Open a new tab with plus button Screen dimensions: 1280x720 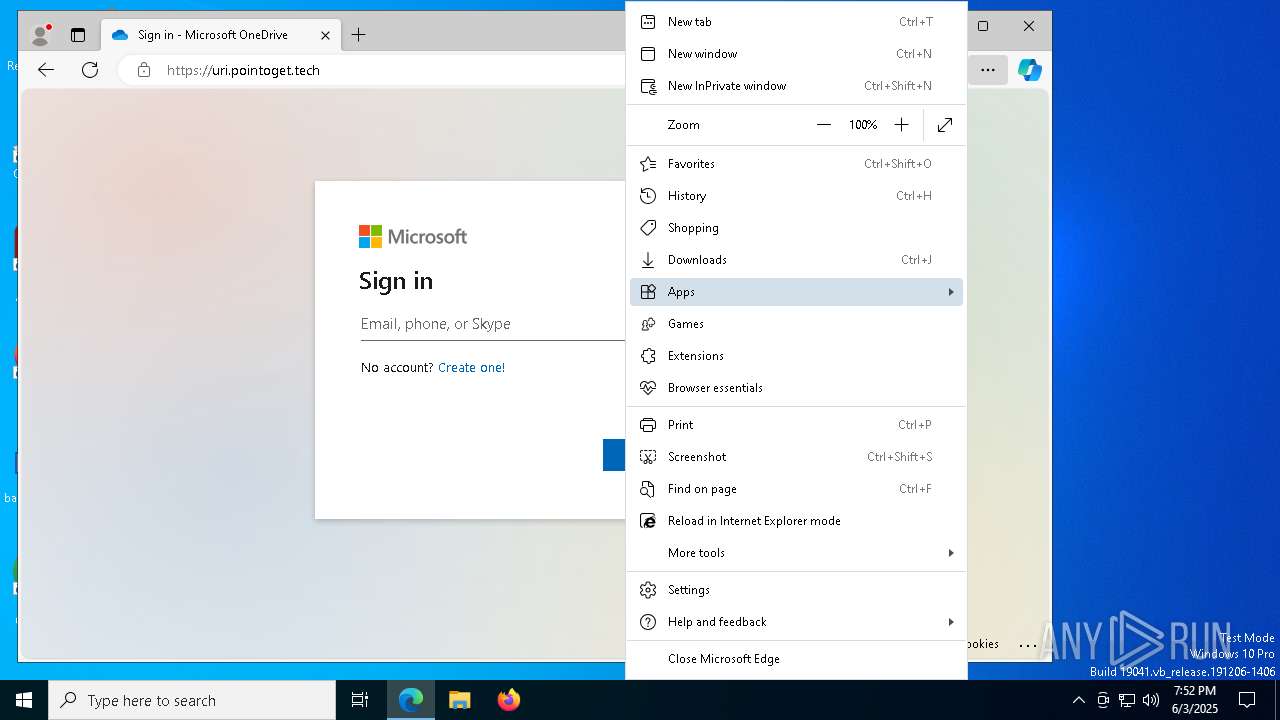click(x=358, y=35)
